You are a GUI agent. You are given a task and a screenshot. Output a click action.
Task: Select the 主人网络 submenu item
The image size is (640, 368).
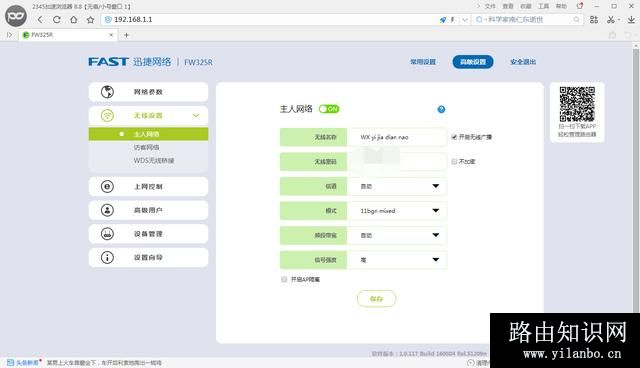(148, 134)
